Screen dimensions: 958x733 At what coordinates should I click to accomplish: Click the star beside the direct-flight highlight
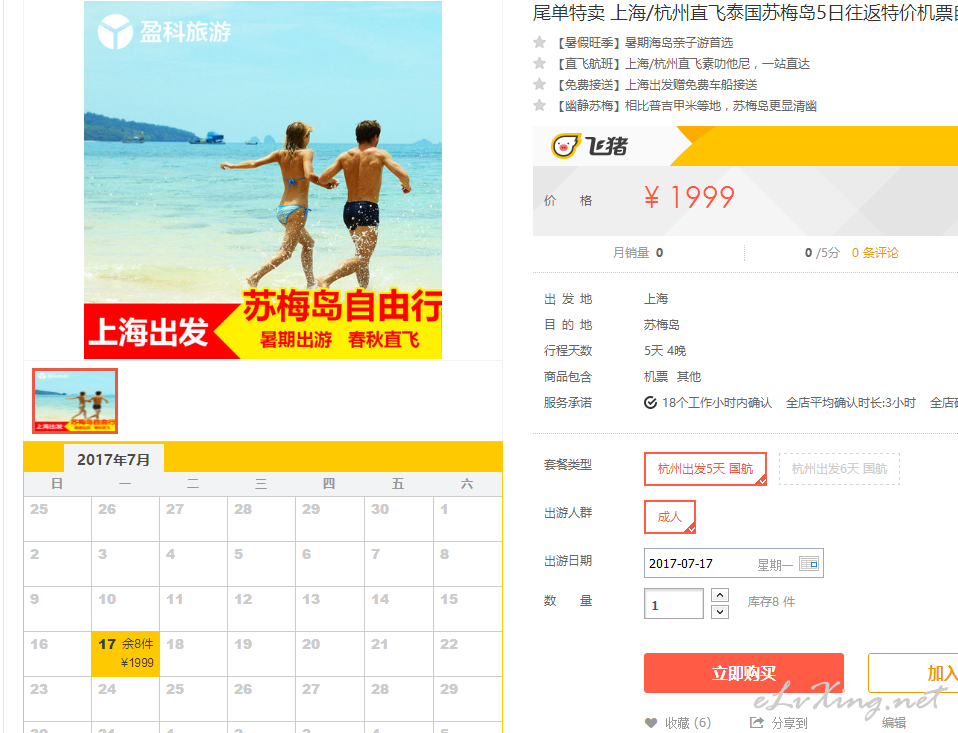pos(539,63)
